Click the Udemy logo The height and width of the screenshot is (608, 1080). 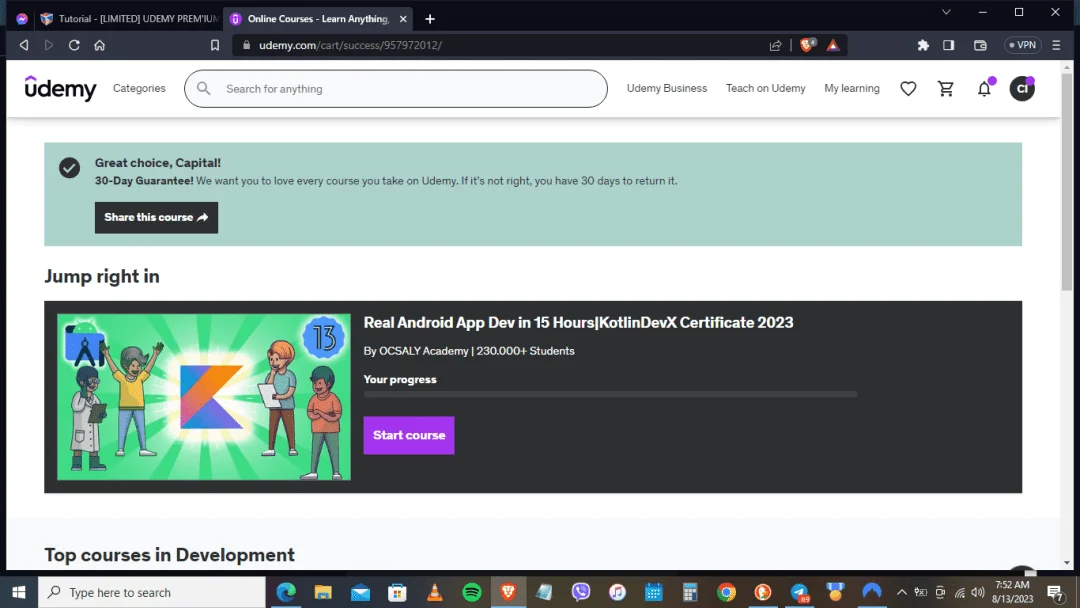[61, 88]
